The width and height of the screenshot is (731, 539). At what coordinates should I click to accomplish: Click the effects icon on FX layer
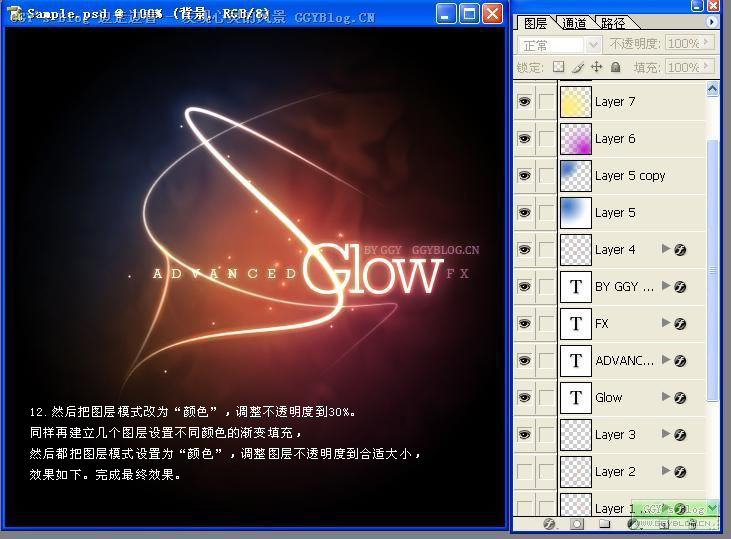[680, 324]
